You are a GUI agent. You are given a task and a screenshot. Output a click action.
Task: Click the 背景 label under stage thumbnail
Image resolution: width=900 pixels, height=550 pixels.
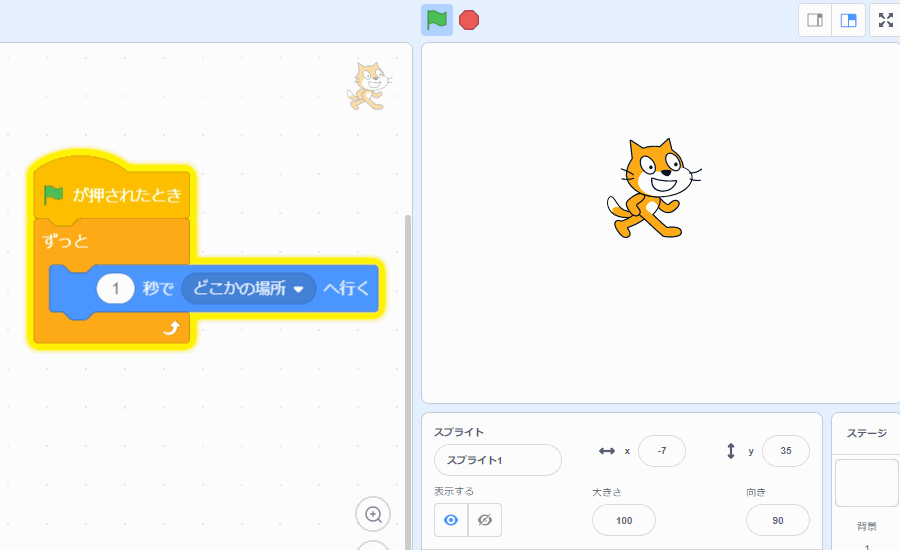[x=867, y=526]
